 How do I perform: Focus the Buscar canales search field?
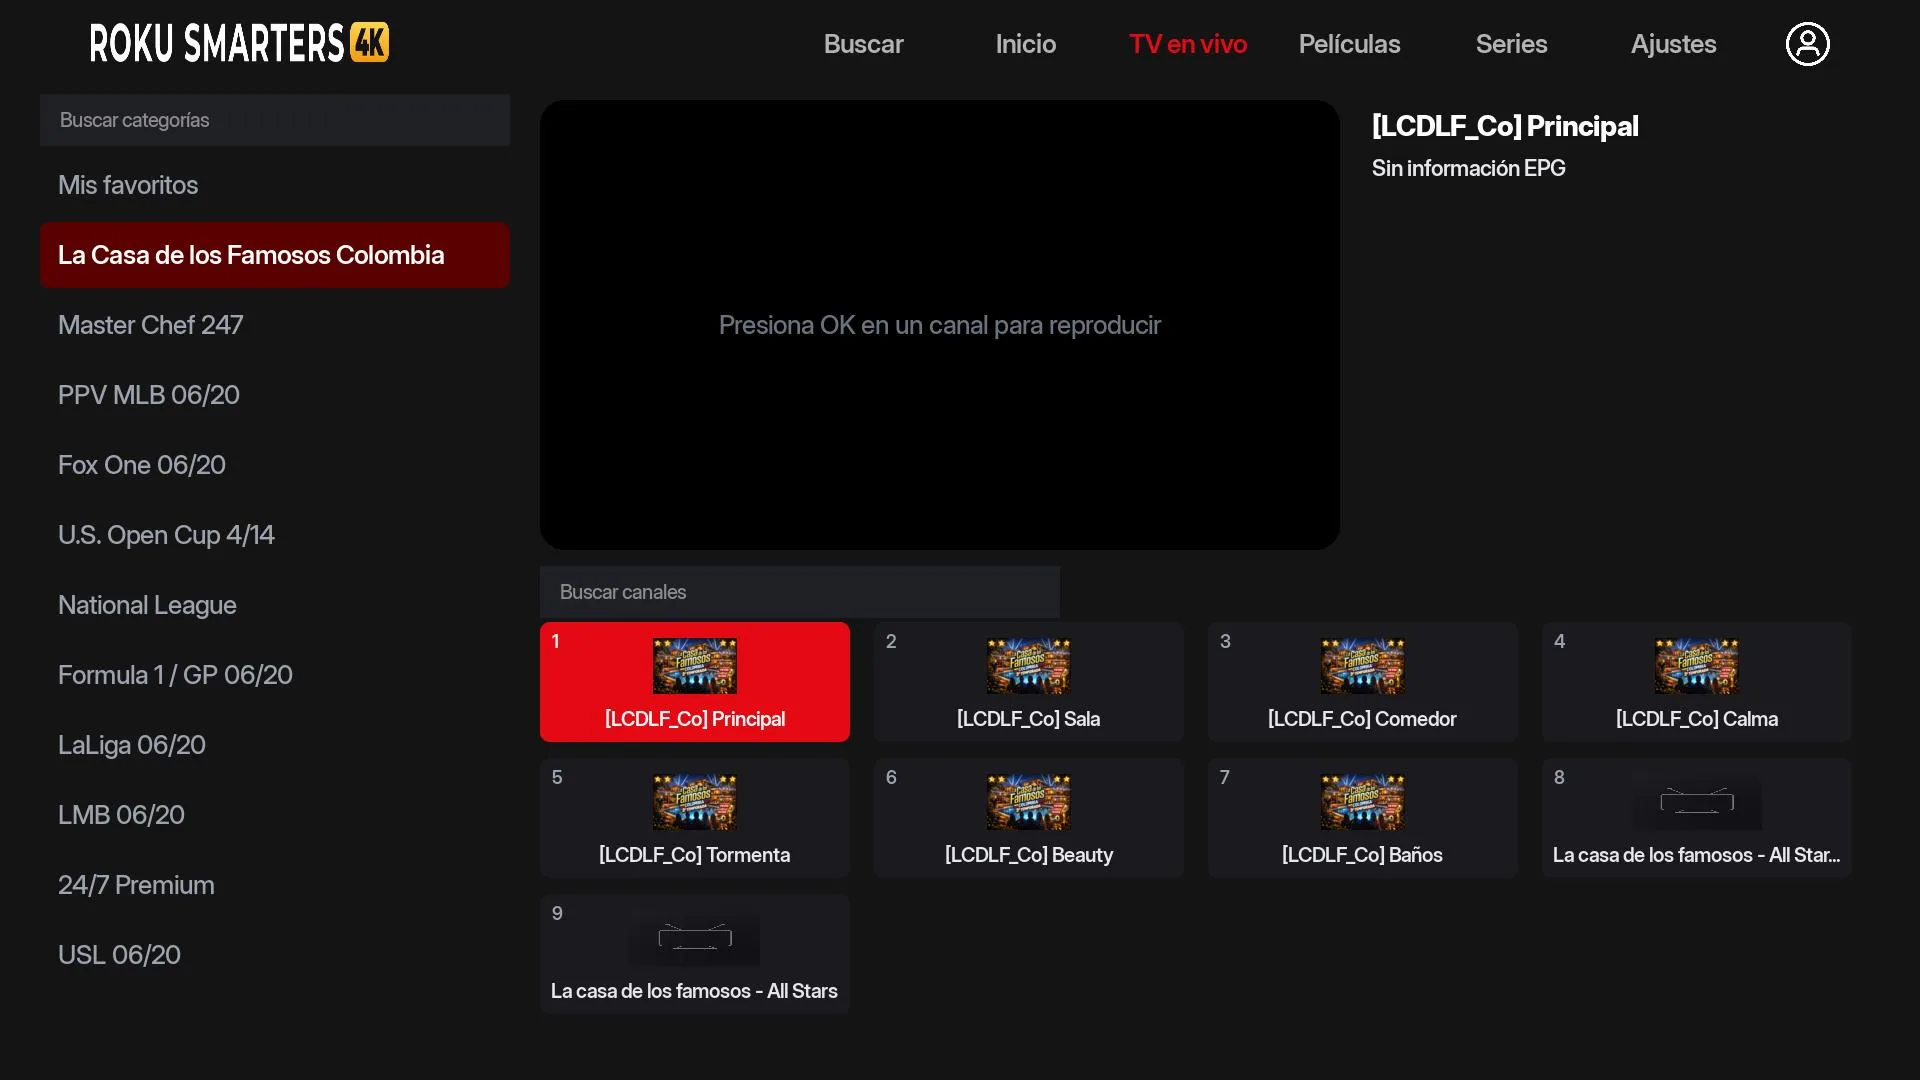point(800,592)
